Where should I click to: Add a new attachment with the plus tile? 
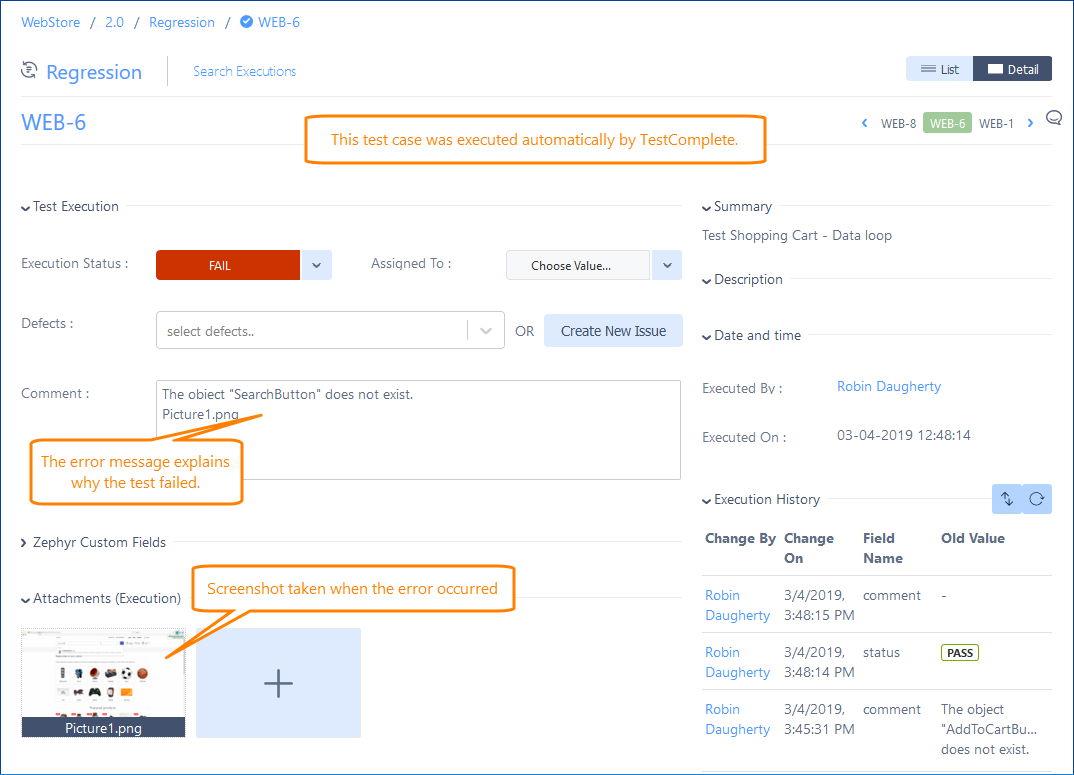click(278, 682)
